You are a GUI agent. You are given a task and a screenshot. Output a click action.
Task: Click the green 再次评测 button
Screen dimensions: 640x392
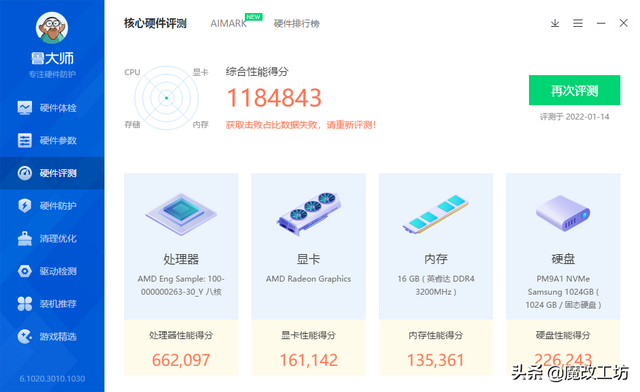pyautogui.click(x=574, y=90)
